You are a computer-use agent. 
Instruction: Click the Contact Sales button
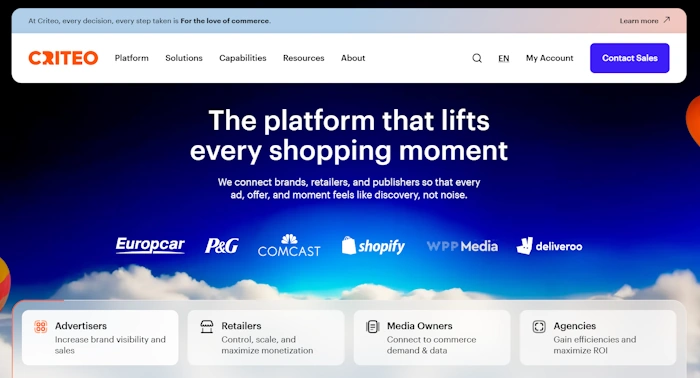click(x=629, y=58)
